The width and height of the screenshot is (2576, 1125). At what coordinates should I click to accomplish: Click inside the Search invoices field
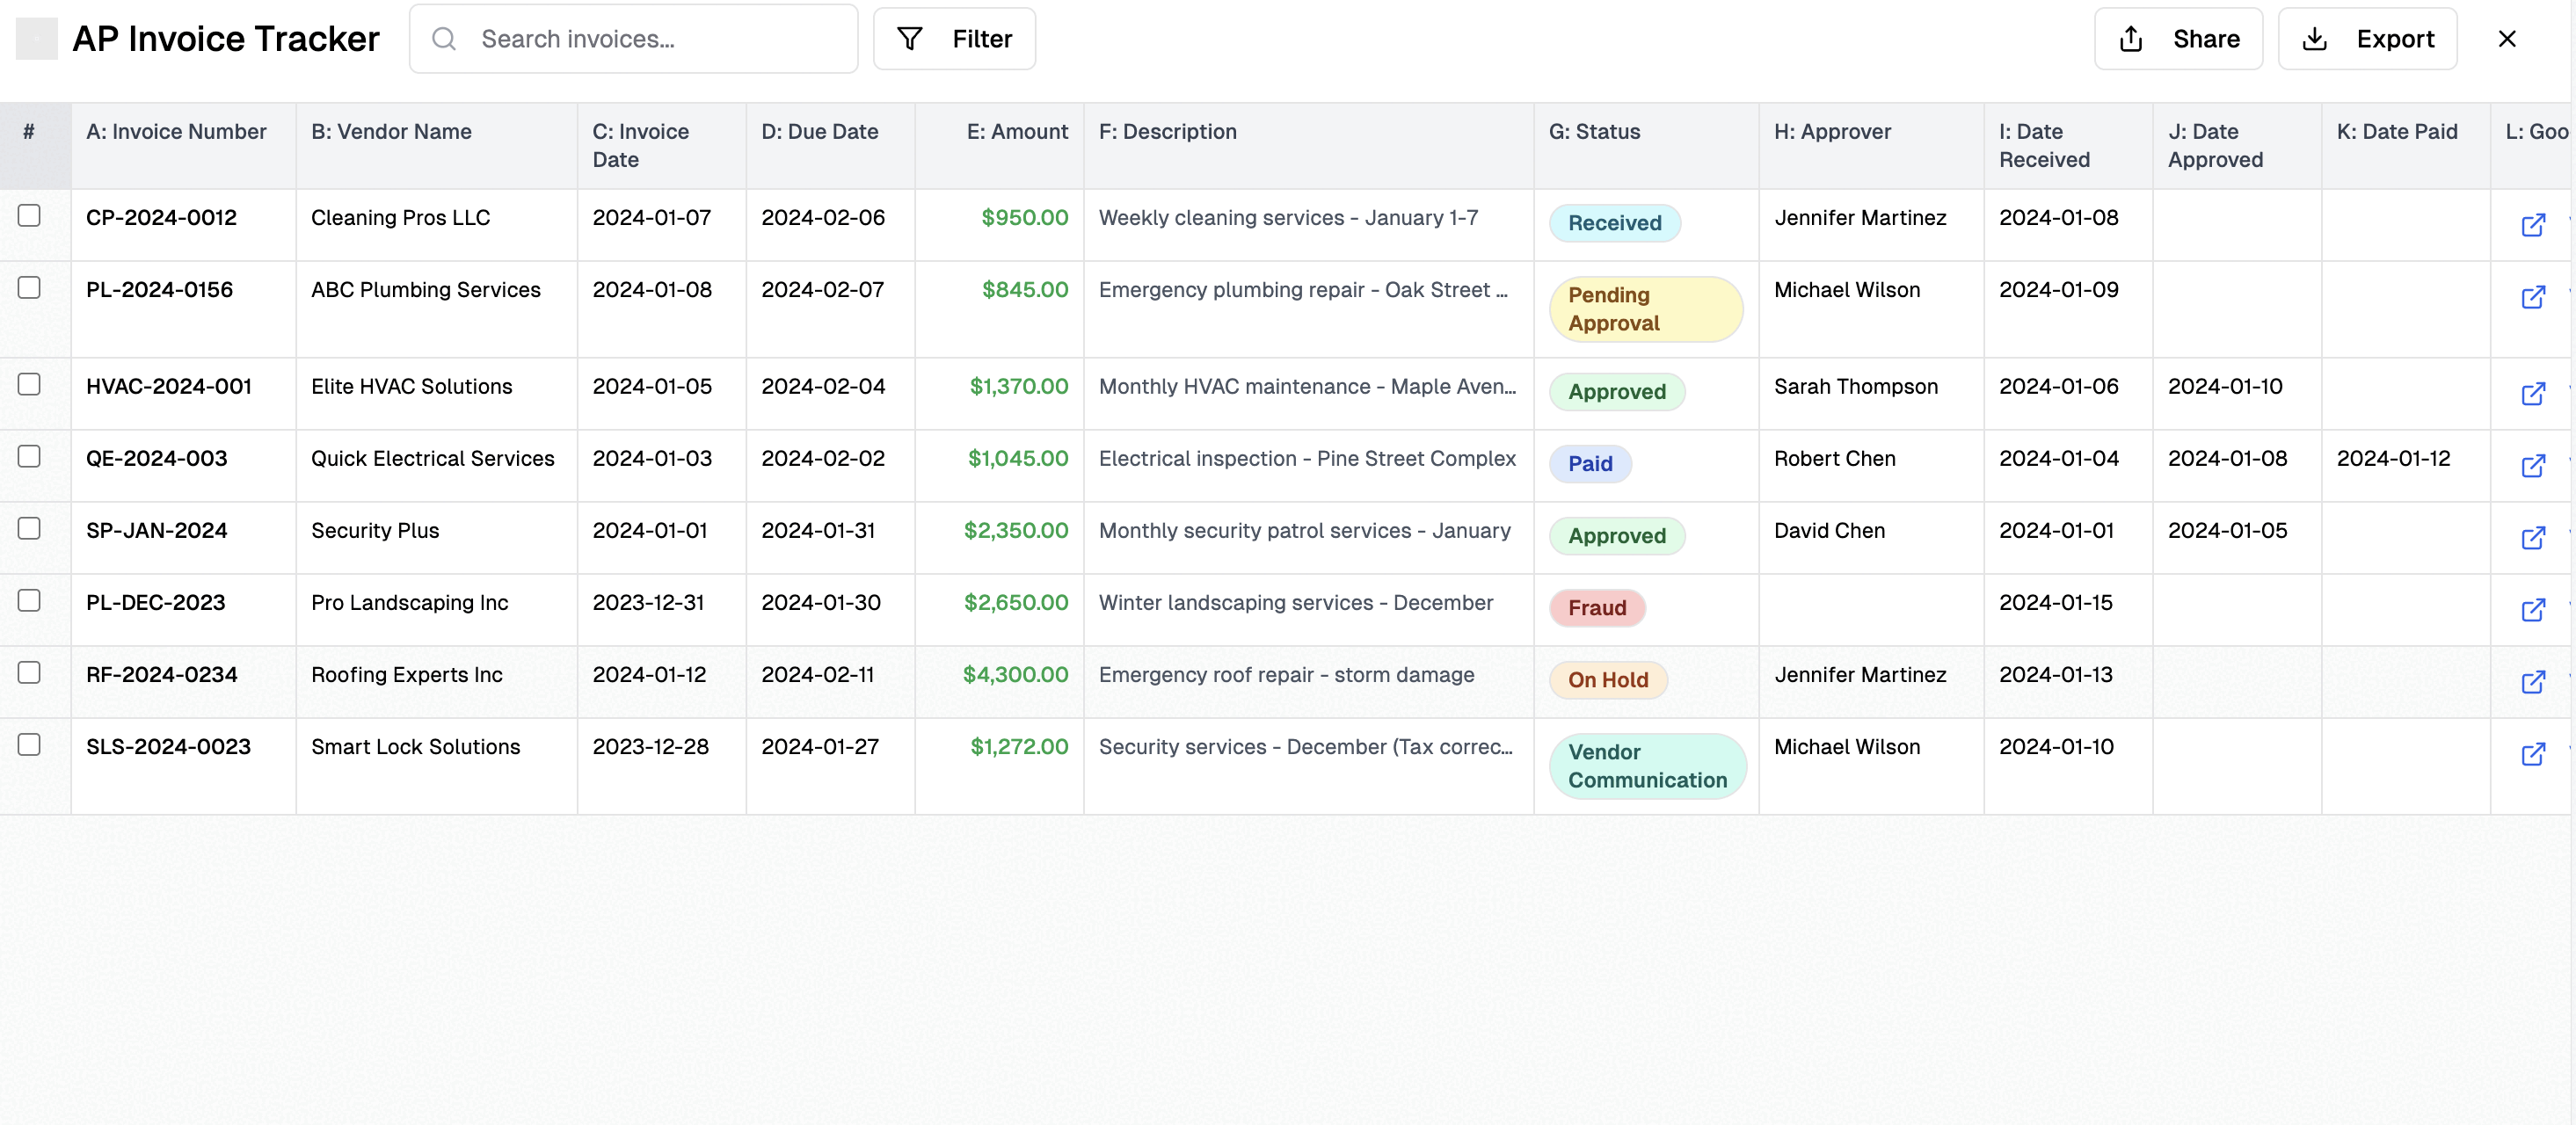tap(640, 38)
